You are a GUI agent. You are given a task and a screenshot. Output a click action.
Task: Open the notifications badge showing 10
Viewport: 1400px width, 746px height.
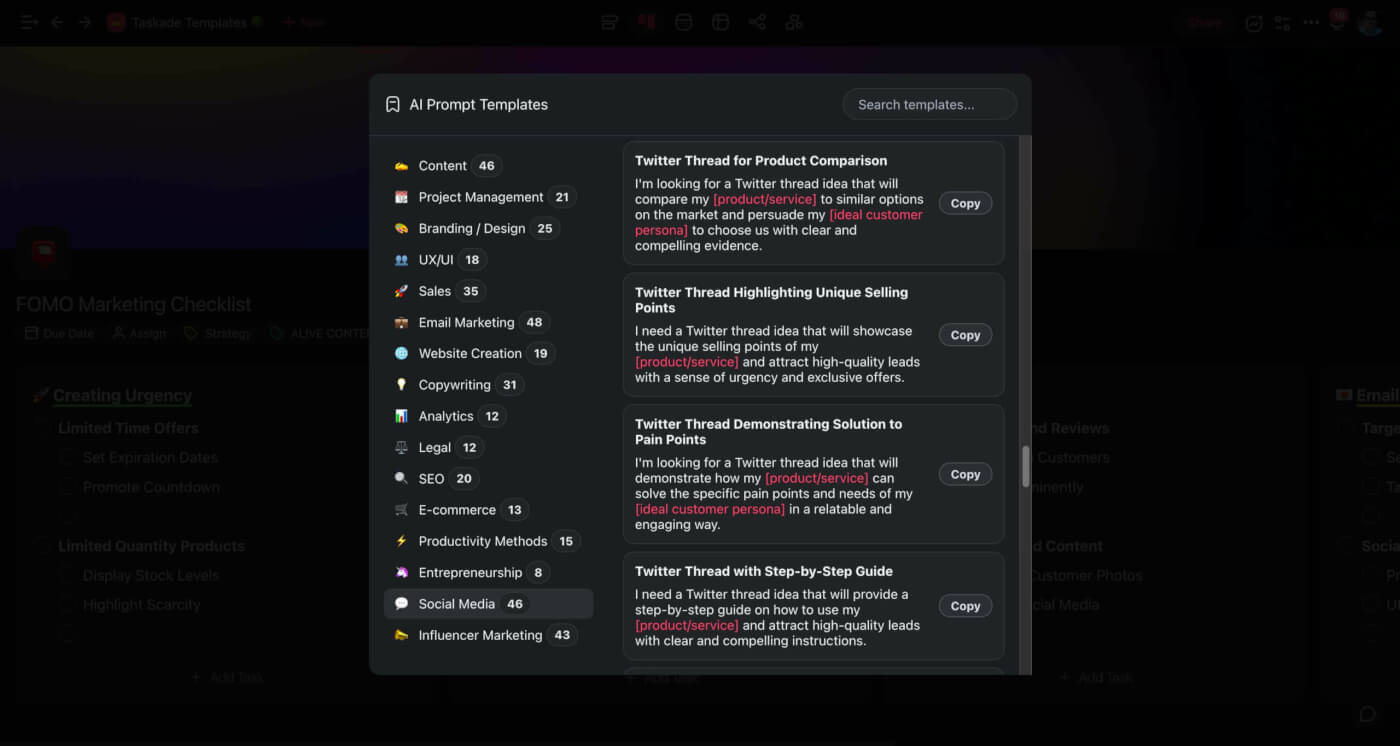pos(1338,16)
